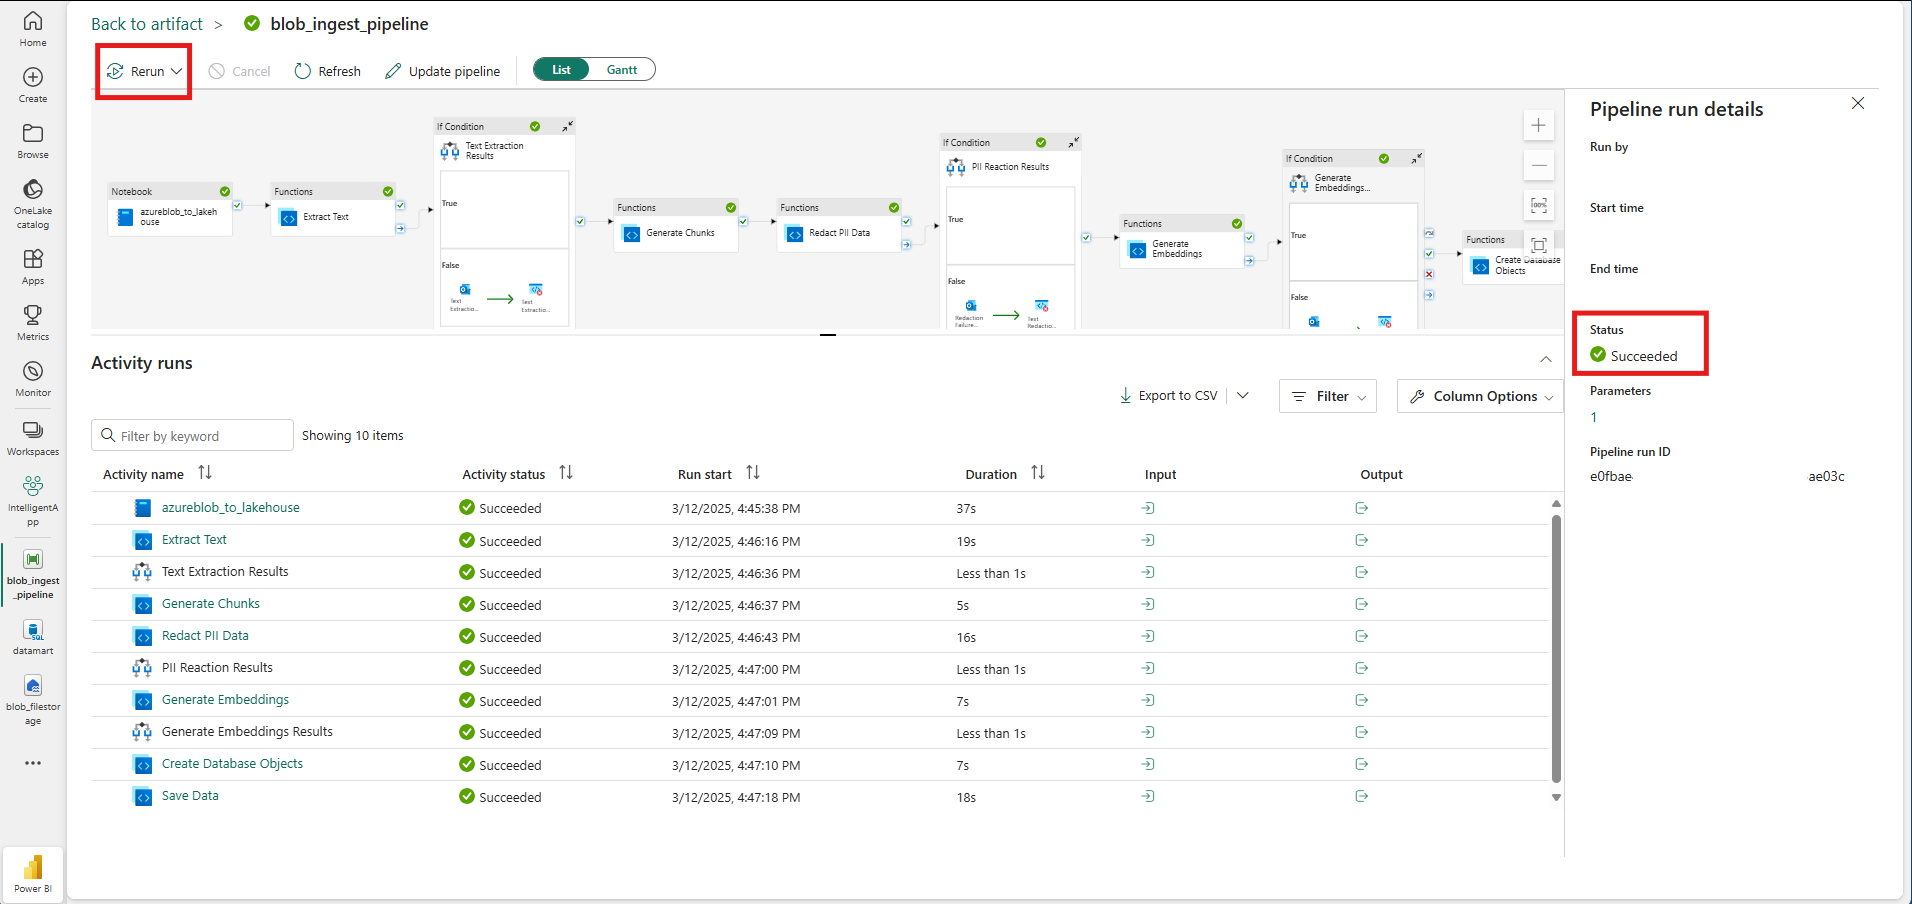The image size is (1912, 904).
Task: Select blob_ingest_pipeline in the sidebar
Action: (x=33, y=574)
